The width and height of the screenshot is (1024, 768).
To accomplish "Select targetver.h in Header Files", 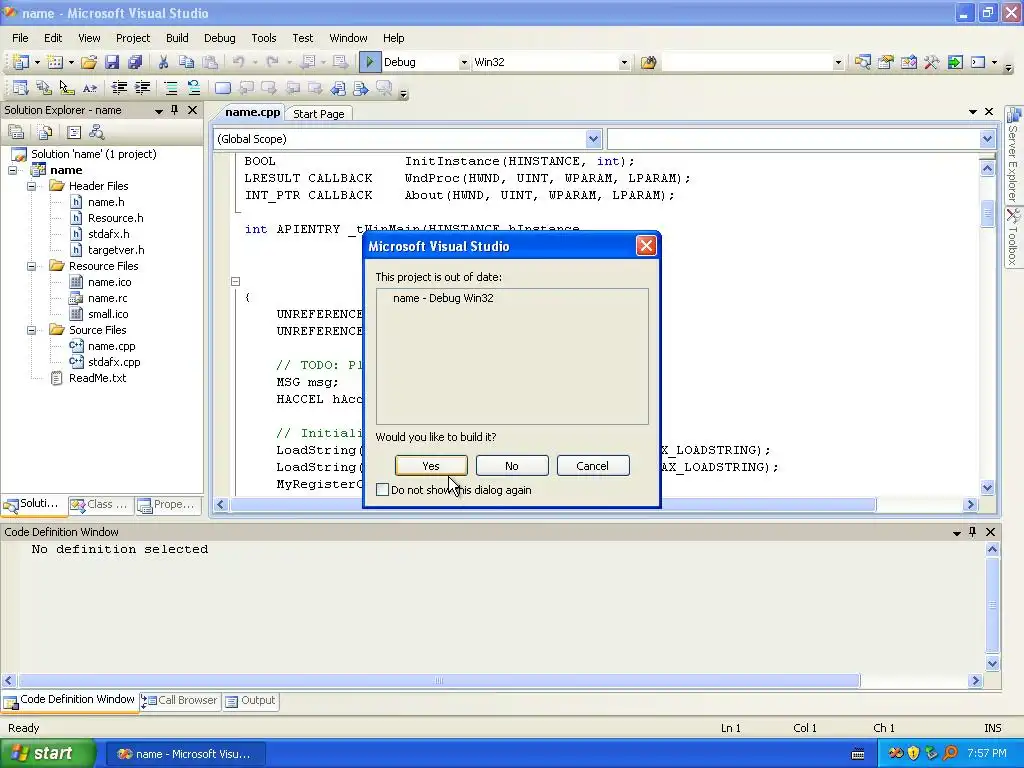I will tap(116, 250).
